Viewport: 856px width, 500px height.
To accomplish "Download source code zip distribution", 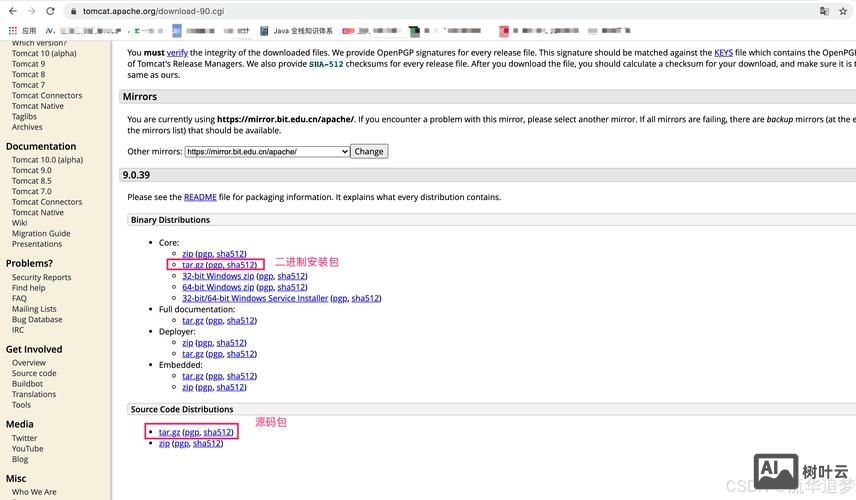I will (164, 443).
